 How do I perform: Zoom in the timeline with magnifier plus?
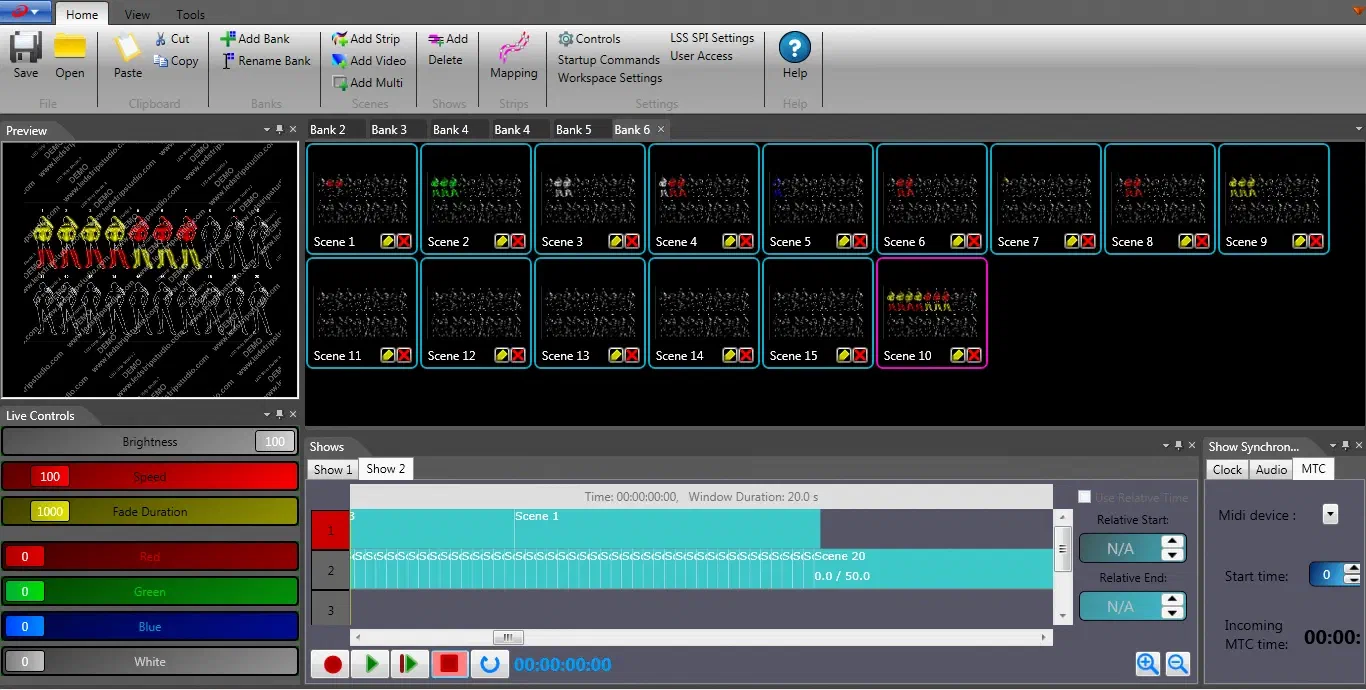tap(1147, 664)
